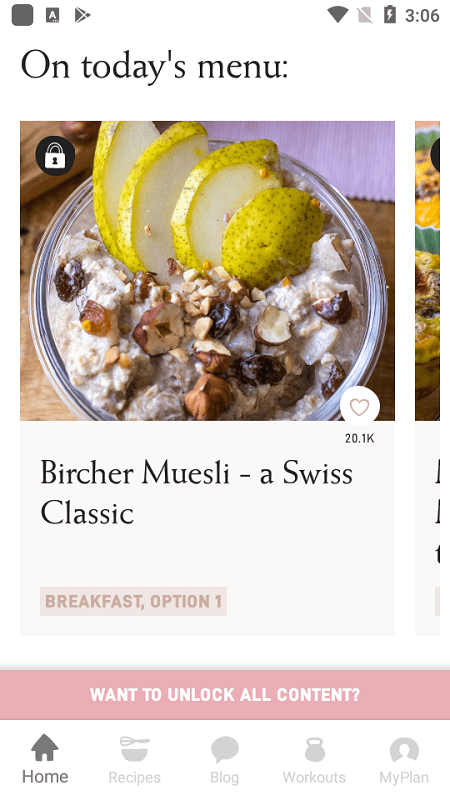Open MyPlan via the profile avatar icon
450x800 pixels.
pyautogui.click(x=404, y=749)
